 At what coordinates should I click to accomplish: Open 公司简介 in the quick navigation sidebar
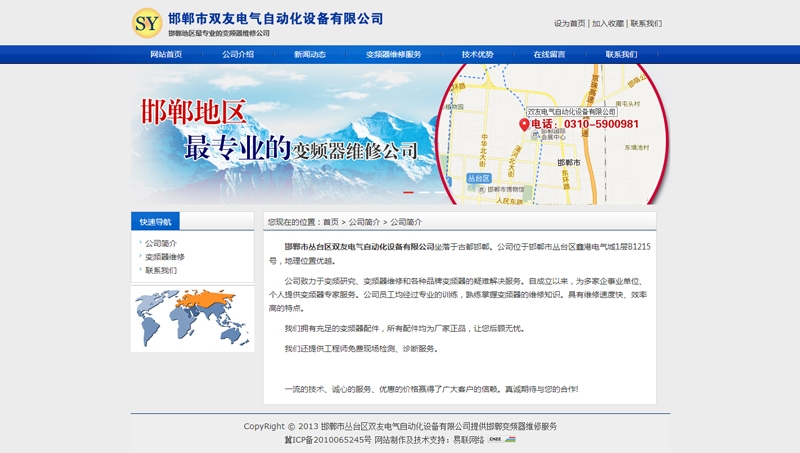click(x=161, y=243)
